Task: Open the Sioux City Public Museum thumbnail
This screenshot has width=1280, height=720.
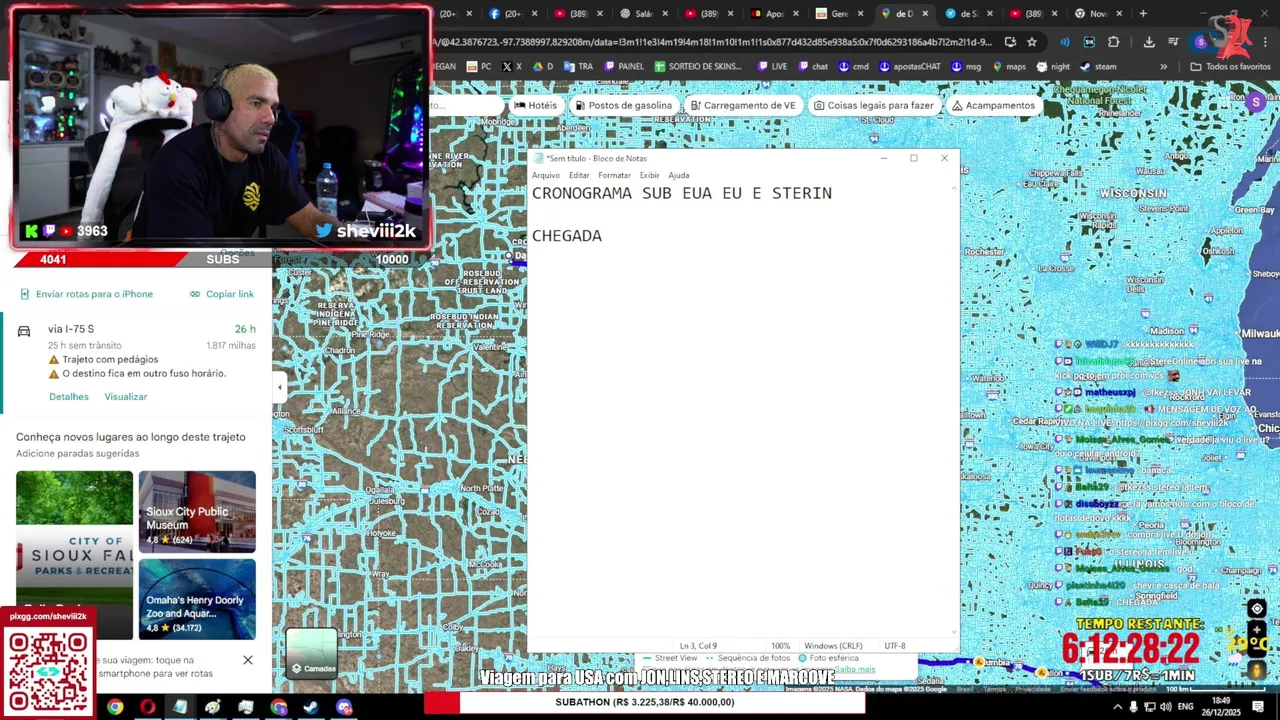Action: coord(197,511)
